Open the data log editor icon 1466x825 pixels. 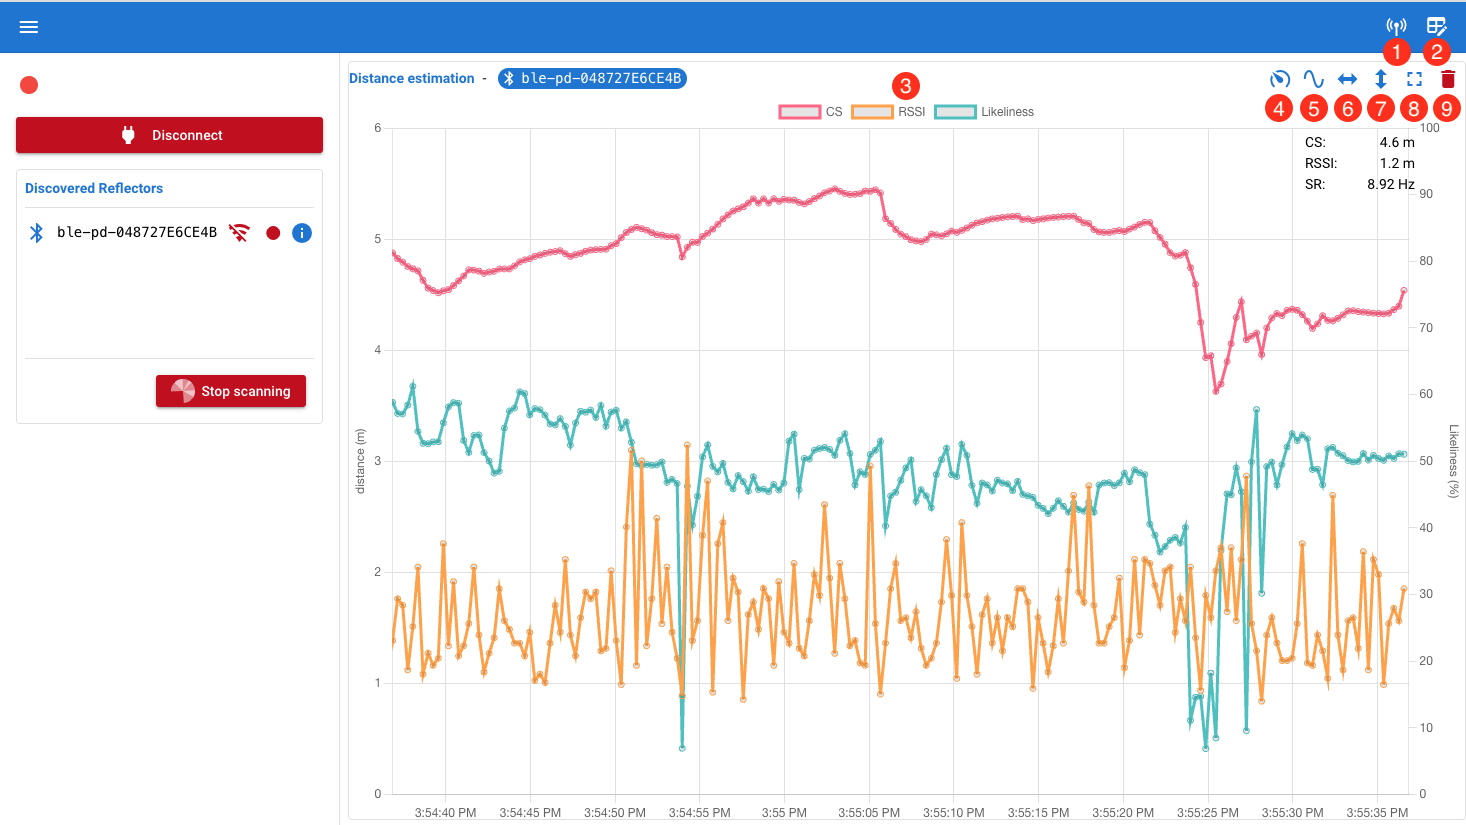click(1437, 25)
